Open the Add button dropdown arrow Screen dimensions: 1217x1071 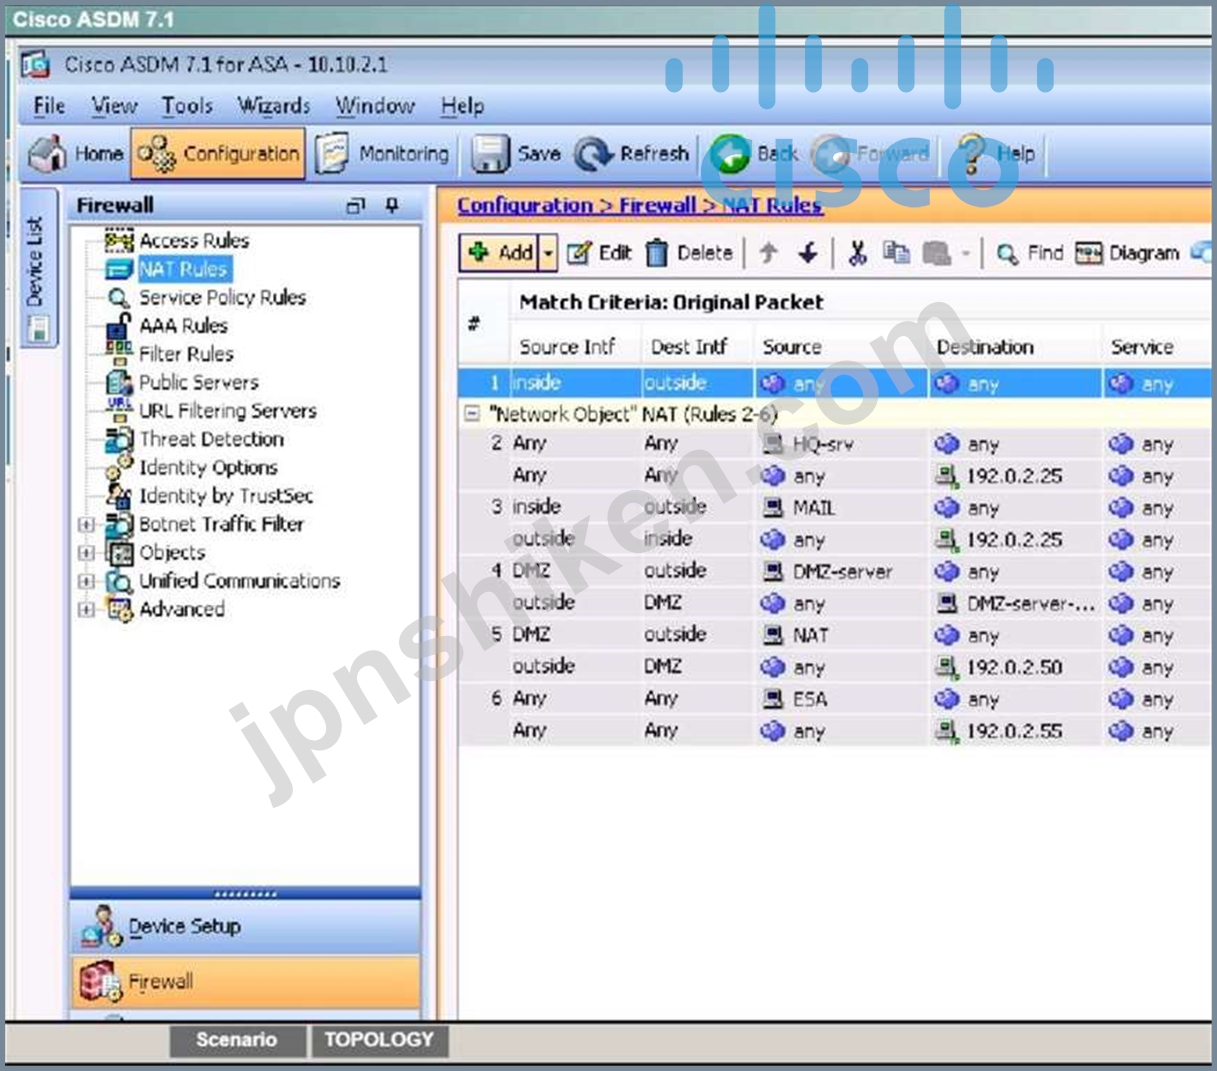[548, 253]
